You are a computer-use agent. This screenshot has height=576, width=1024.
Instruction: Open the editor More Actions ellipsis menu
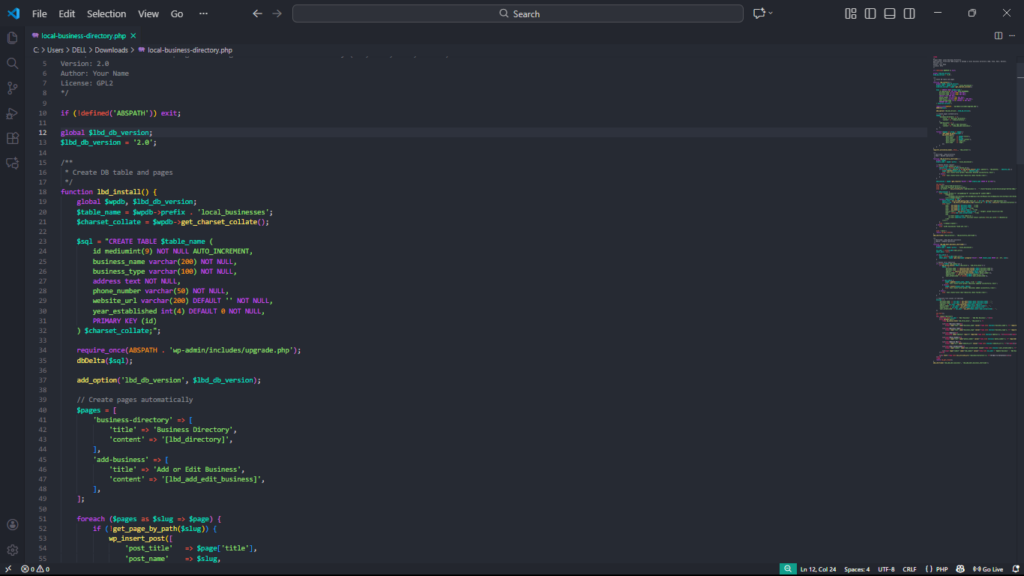pos(1012,35)
